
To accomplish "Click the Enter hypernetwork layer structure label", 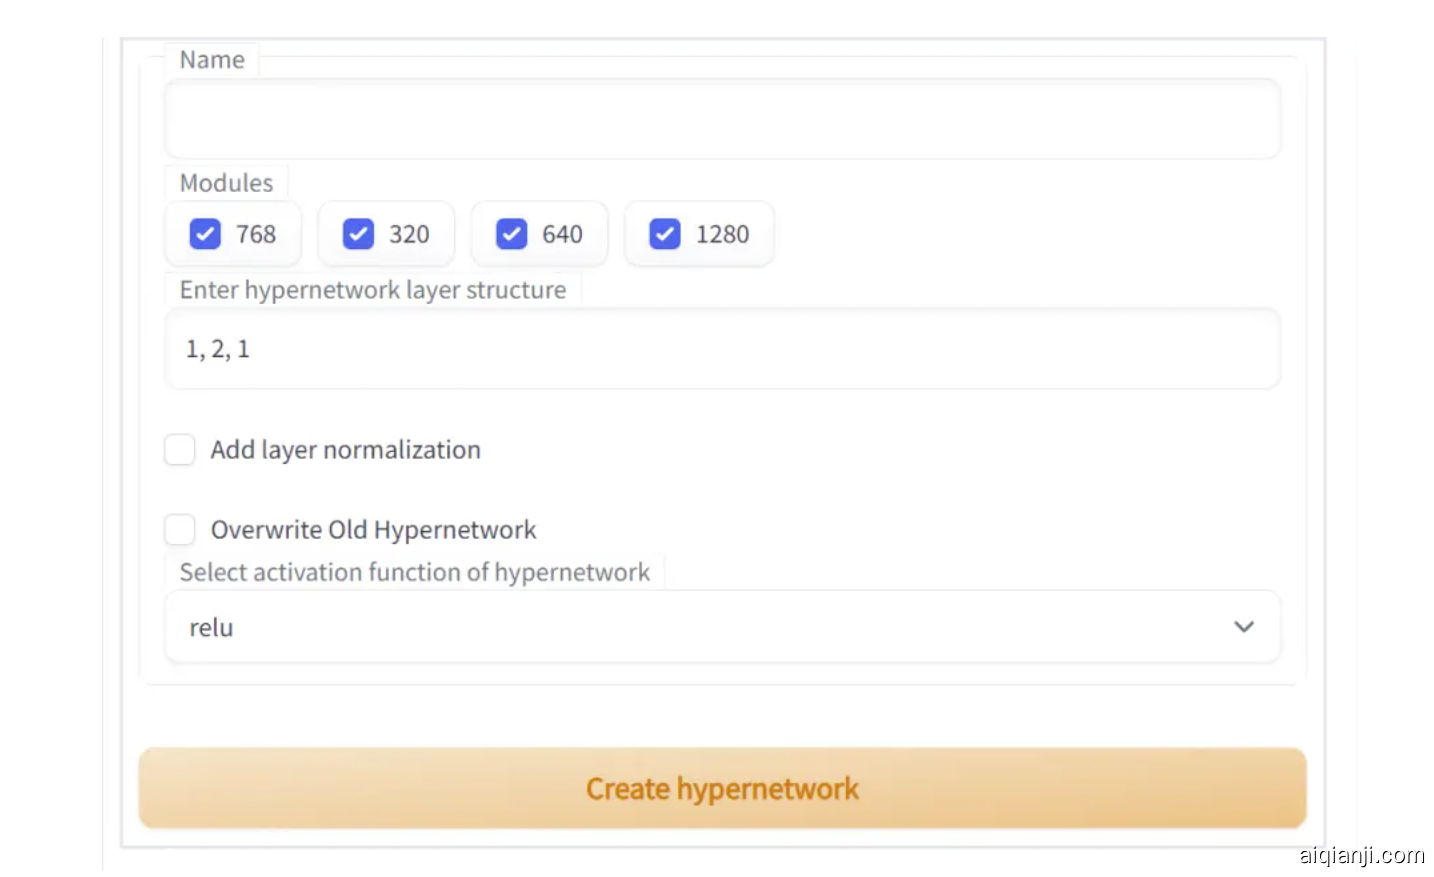I will [373, 290].
